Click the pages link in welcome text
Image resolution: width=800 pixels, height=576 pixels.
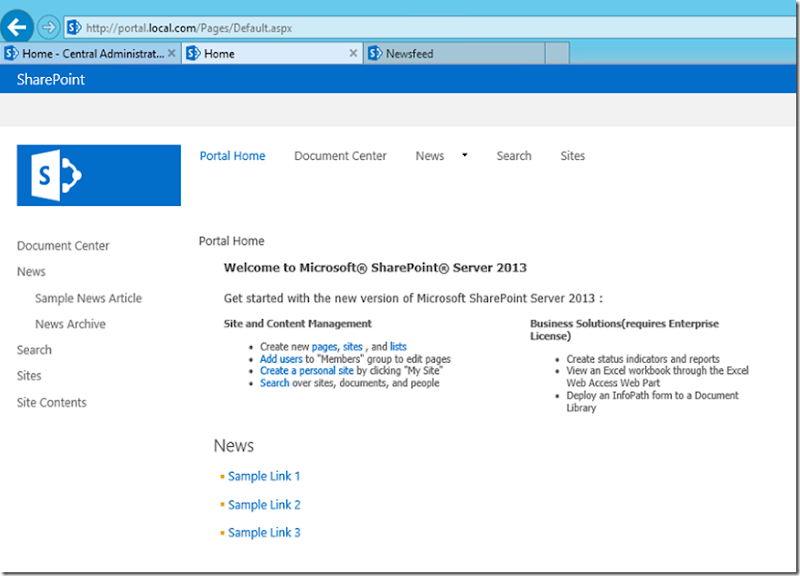(324, 347)
